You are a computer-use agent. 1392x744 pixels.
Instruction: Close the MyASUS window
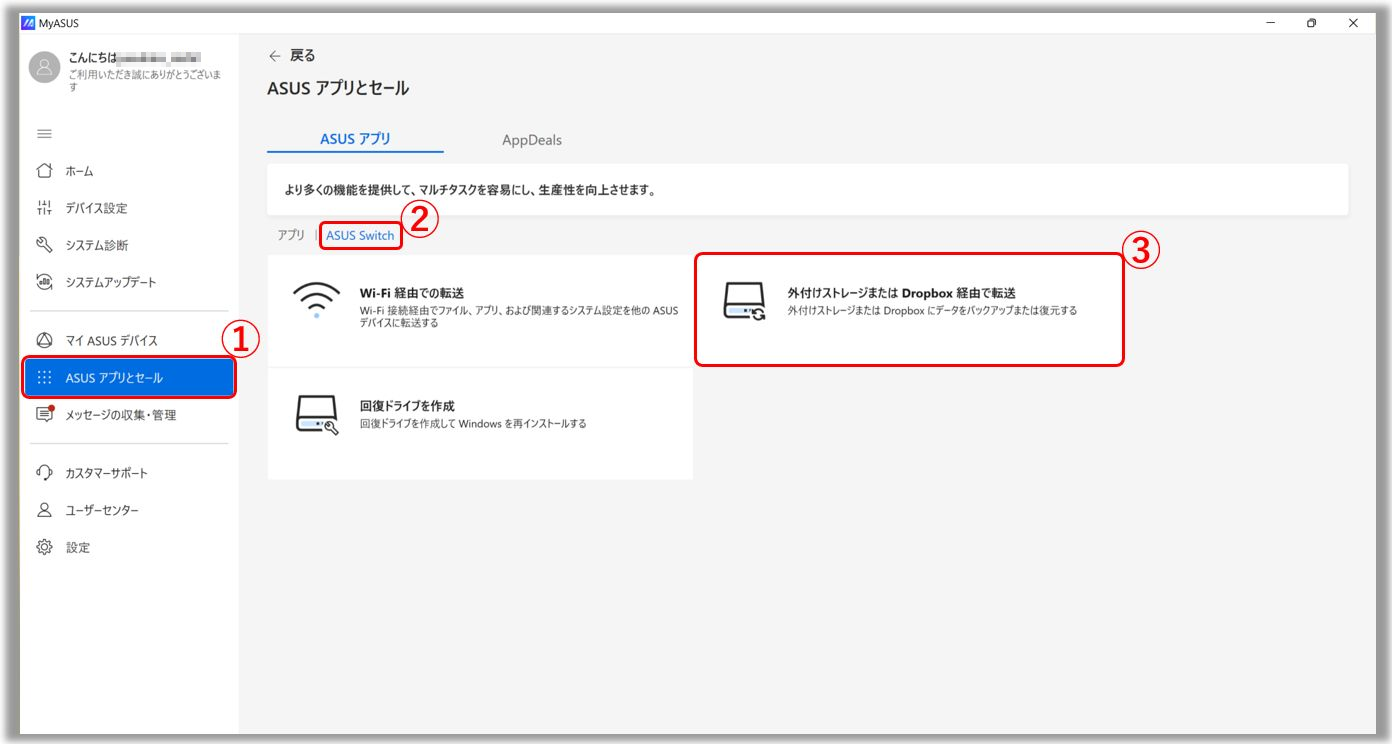pos(1352,23)
